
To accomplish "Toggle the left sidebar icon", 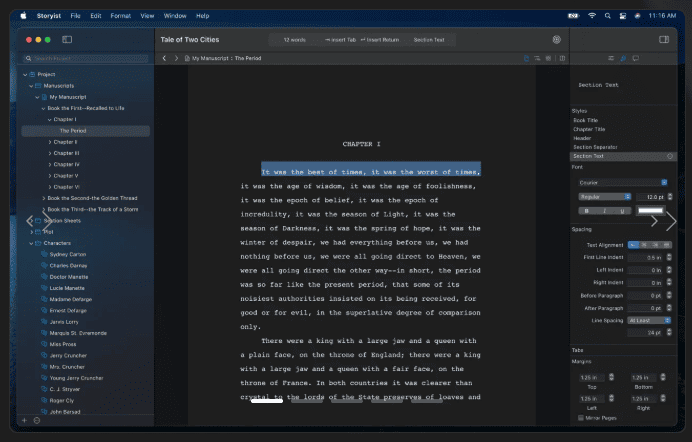I will point(67,40).
